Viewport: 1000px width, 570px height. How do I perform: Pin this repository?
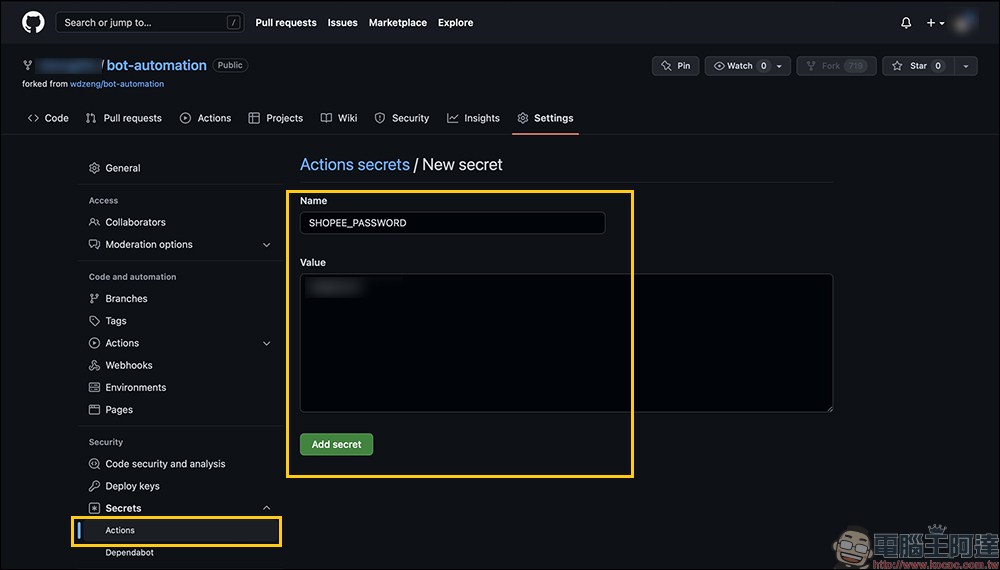coord(676,66)
